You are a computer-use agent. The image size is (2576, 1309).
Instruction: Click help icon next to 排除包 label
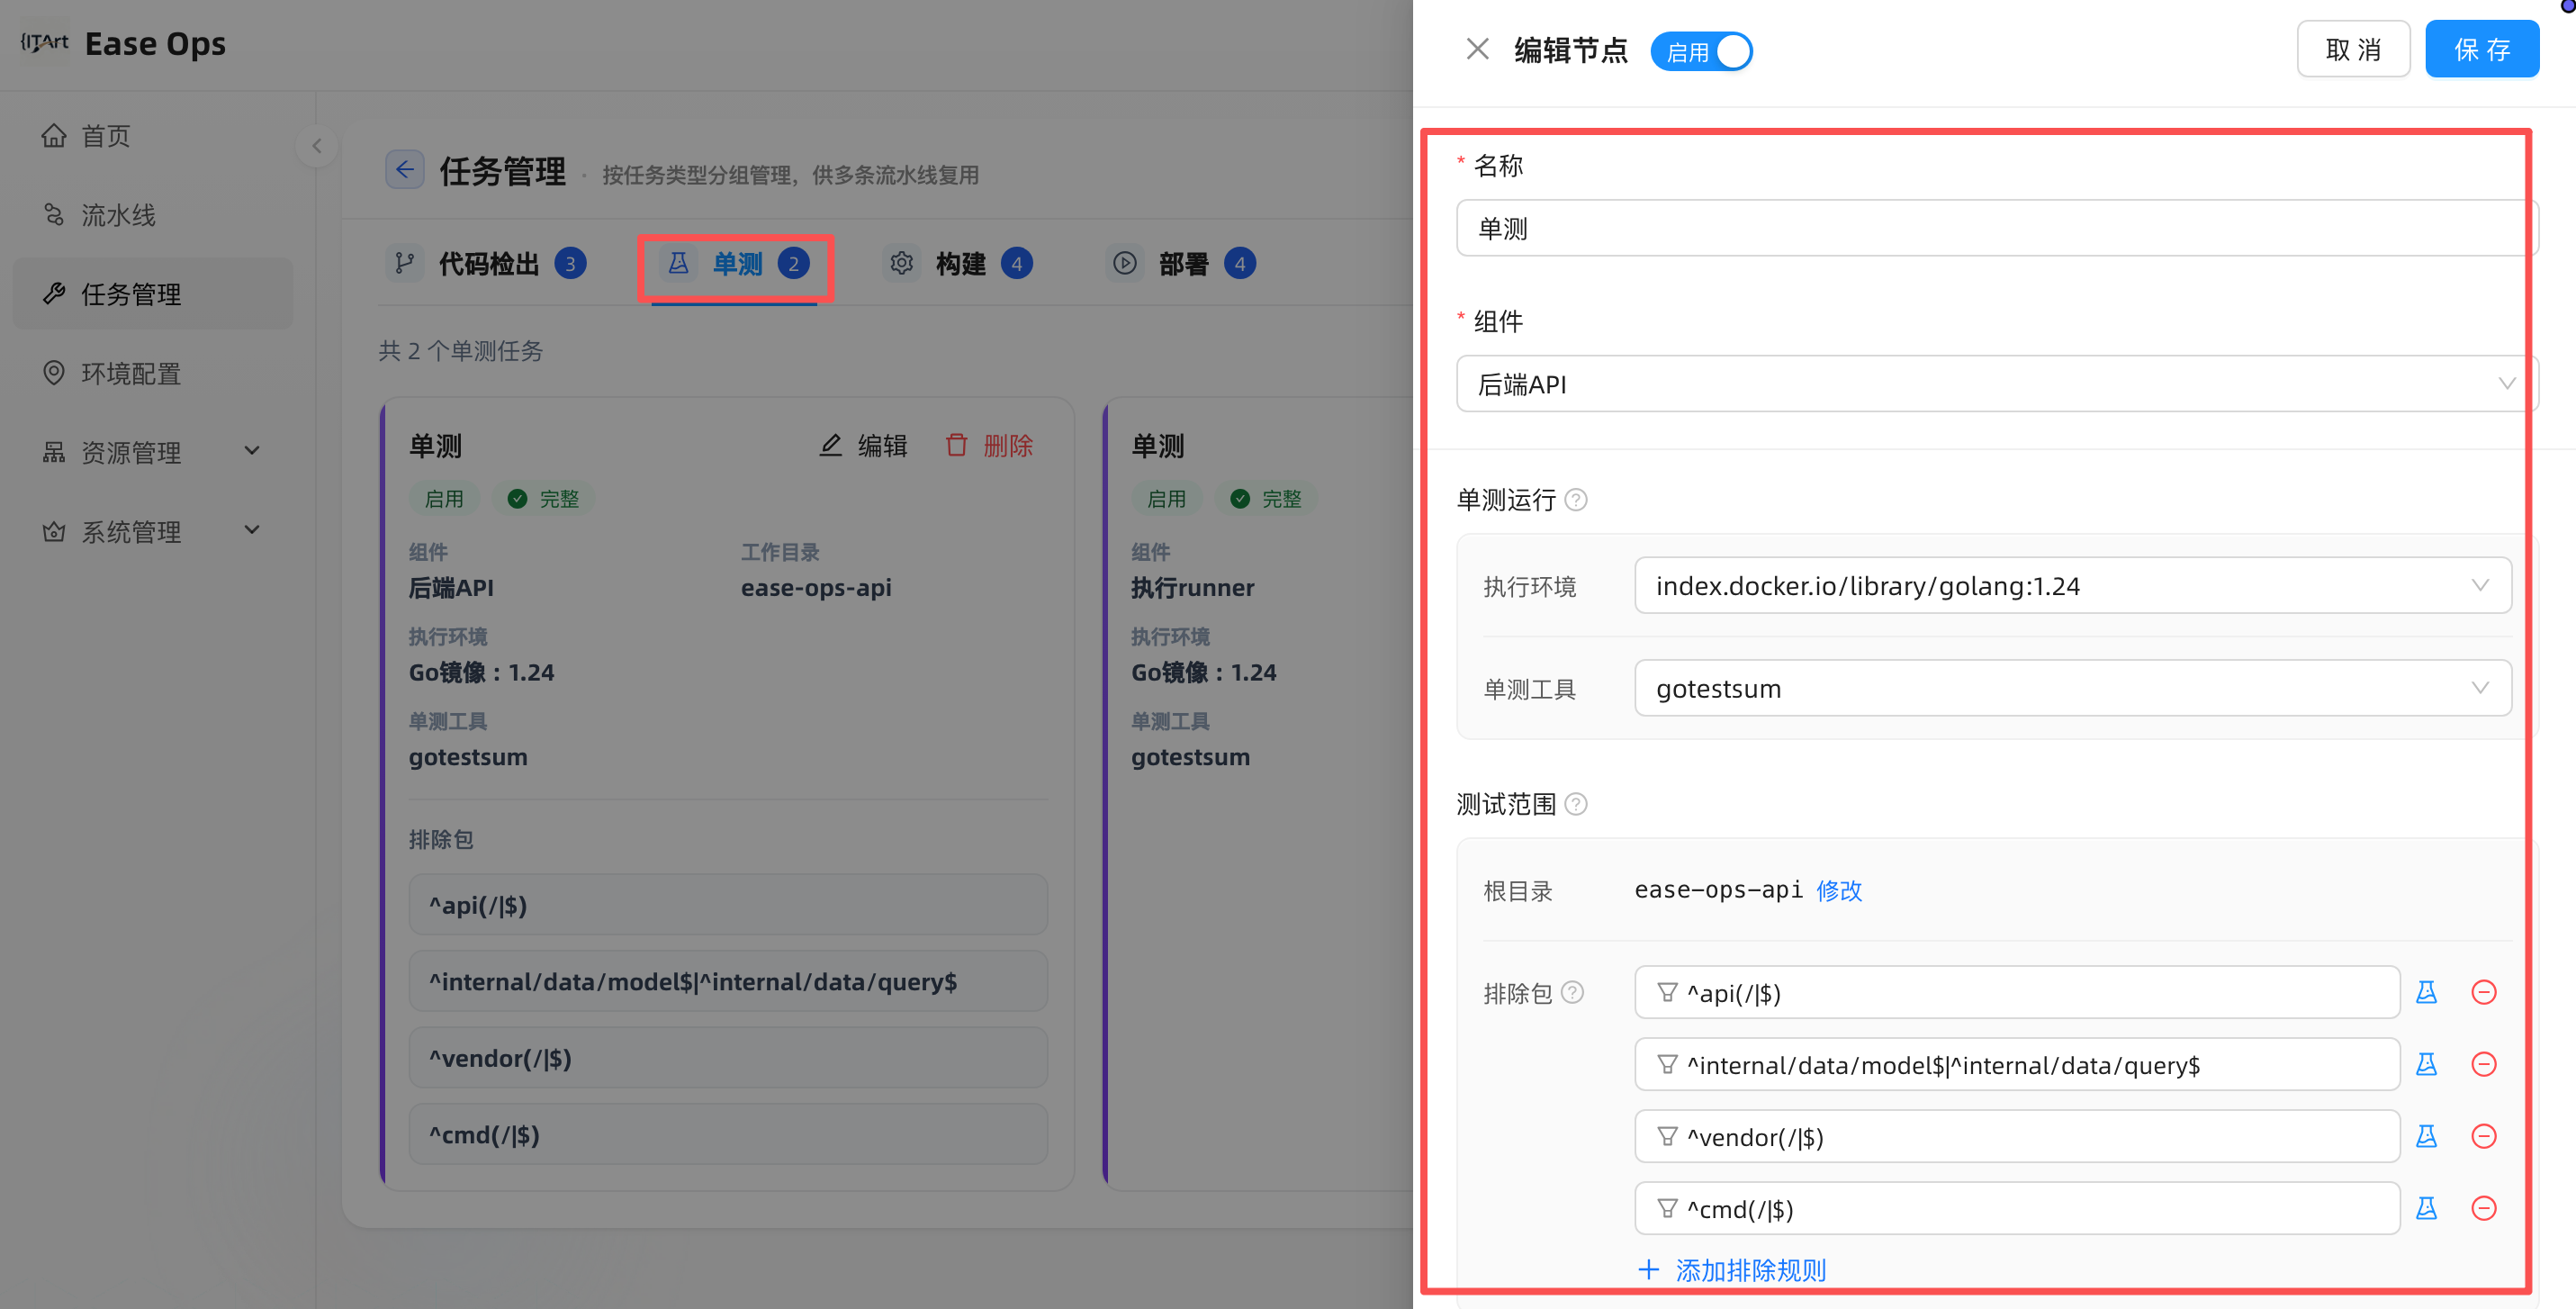pyautogui.click(x=1573, y=992)
